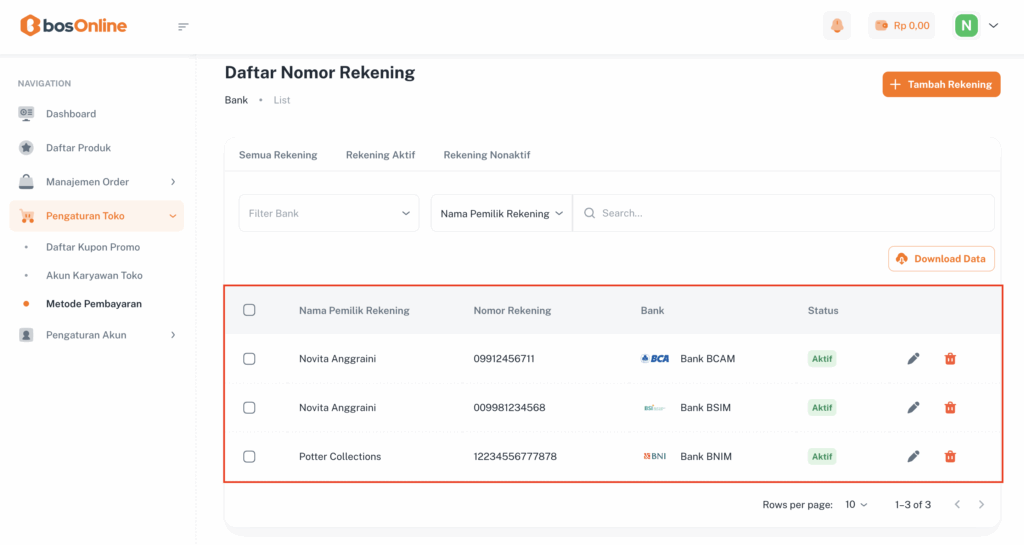1024x545 pixels.
Task: Click the Tambah Rekening button
Action: coord(941,85)
